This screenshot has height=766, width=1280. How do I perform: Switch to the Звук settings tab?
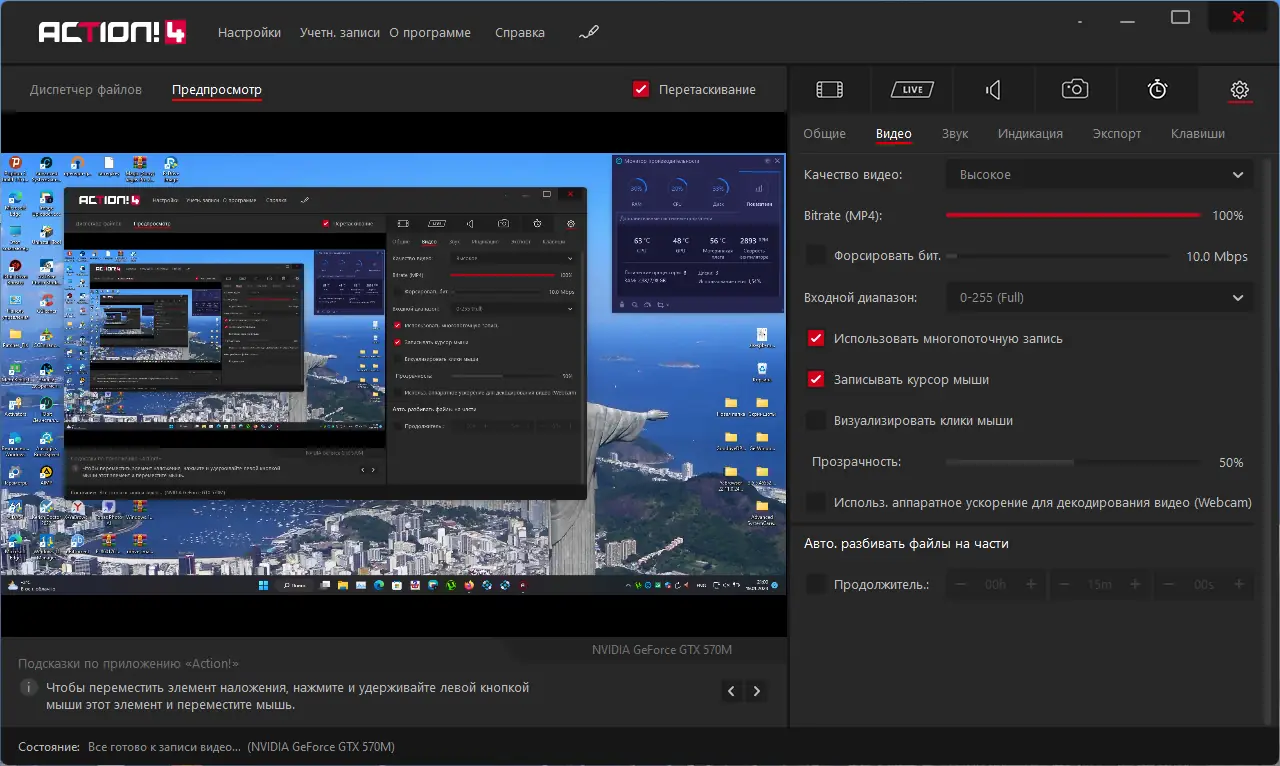[955, 134]
